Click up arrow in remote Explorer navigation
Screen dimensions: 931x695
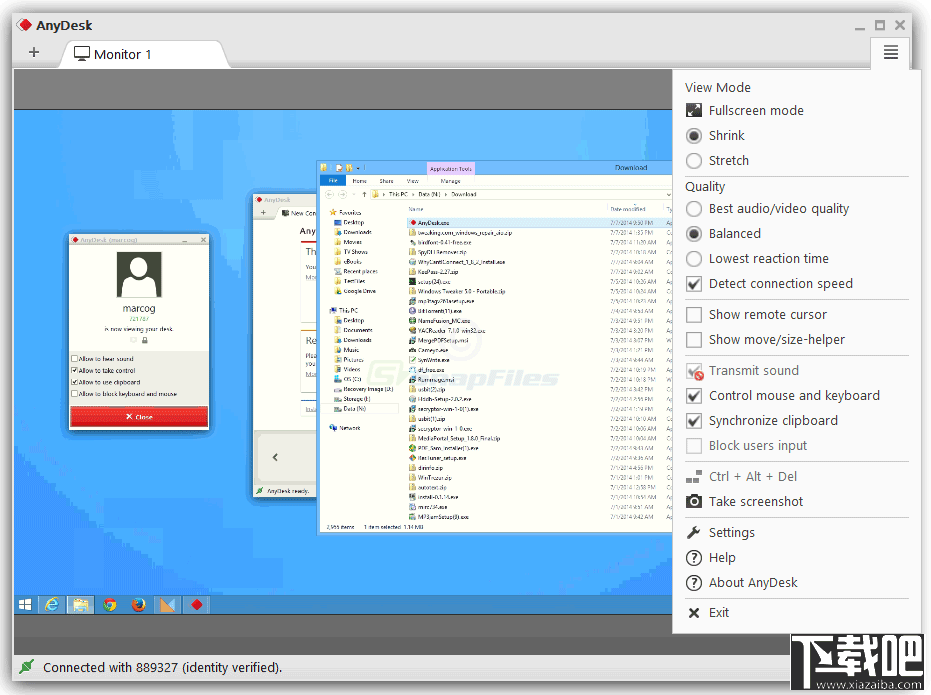[x=364, y=194]
